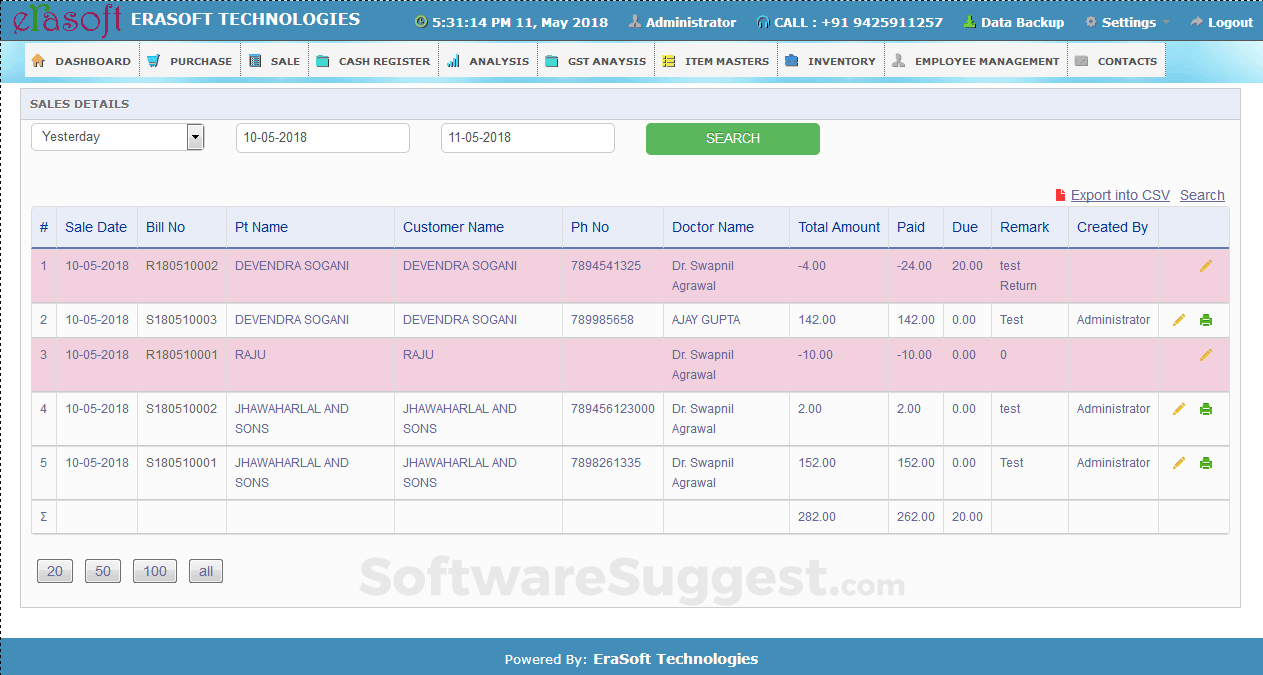Click the Item Masters list icon
This screenshot has height=675, width=1263.
click(669, 61)
